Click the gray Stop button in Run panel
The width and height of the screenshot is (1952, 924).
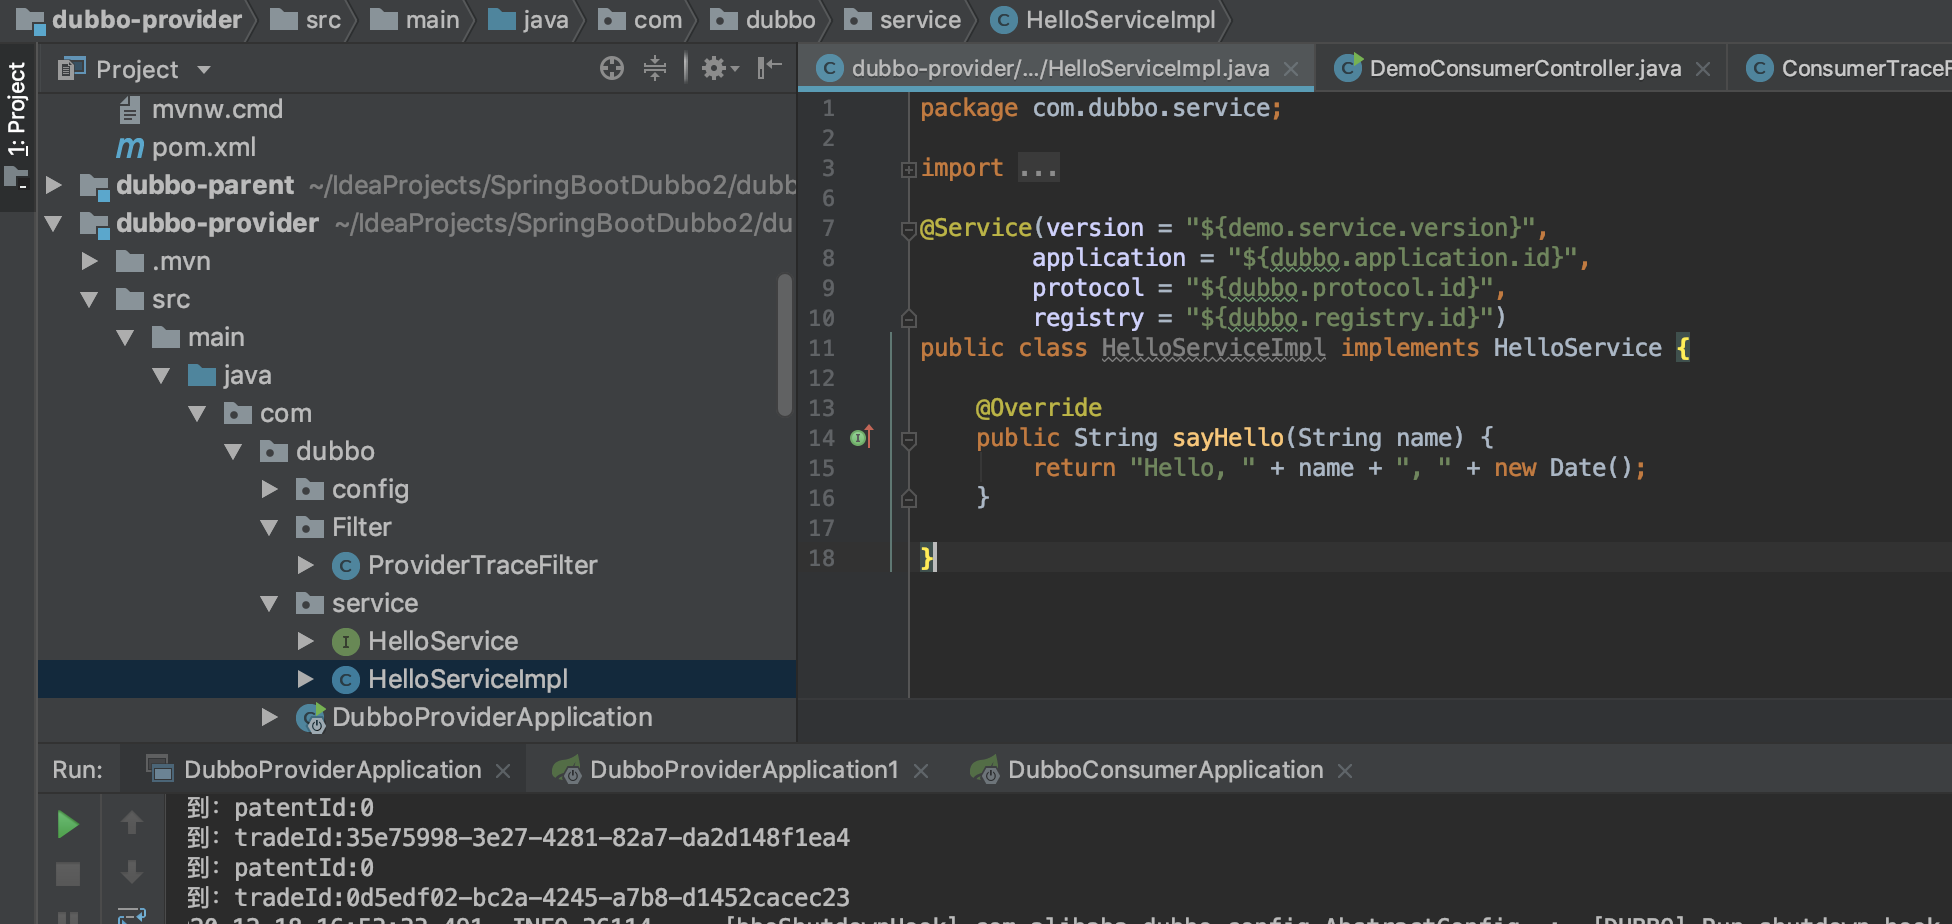coord(68,874)
